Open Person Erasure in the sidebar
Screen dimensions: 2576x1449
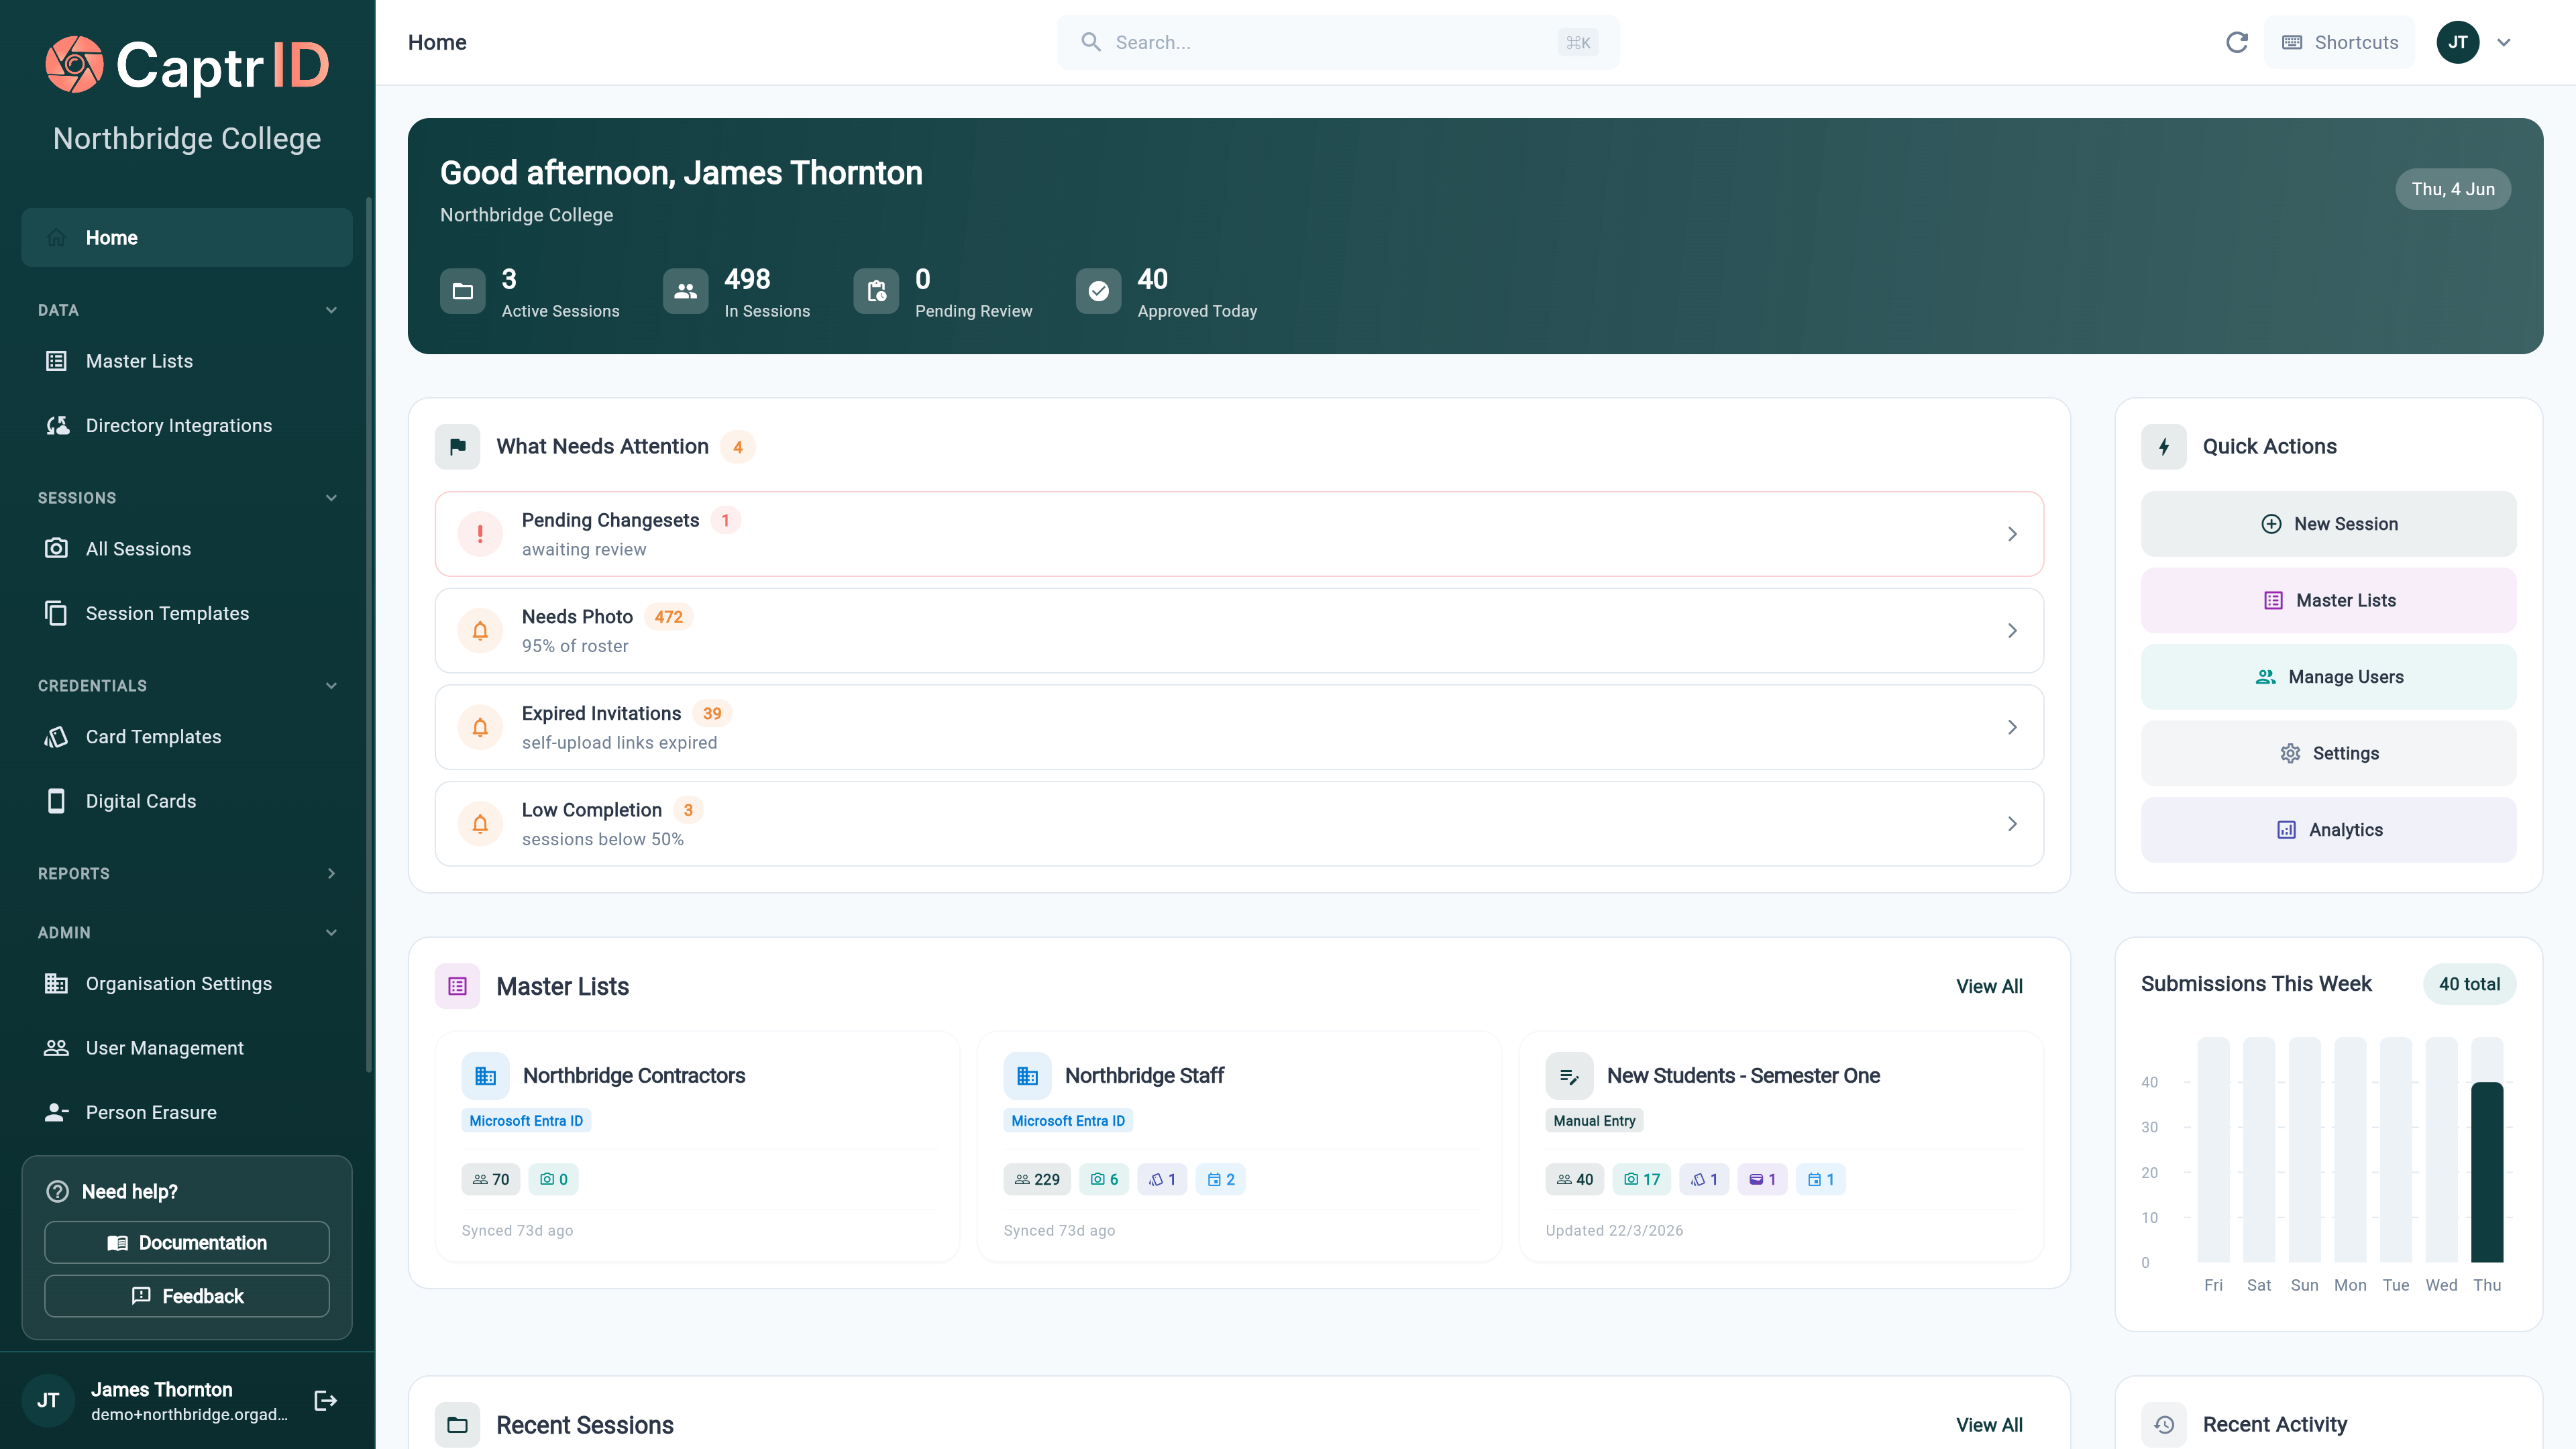click(x=187, y=1113)
